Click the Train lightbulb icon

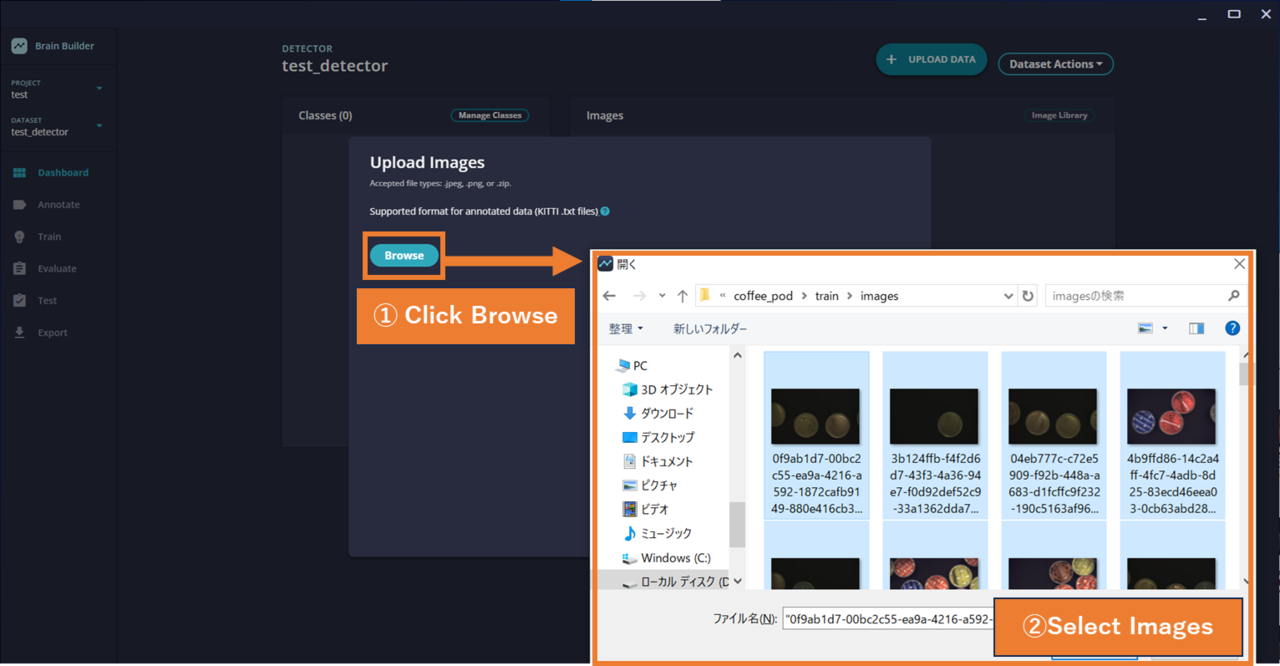19,237
